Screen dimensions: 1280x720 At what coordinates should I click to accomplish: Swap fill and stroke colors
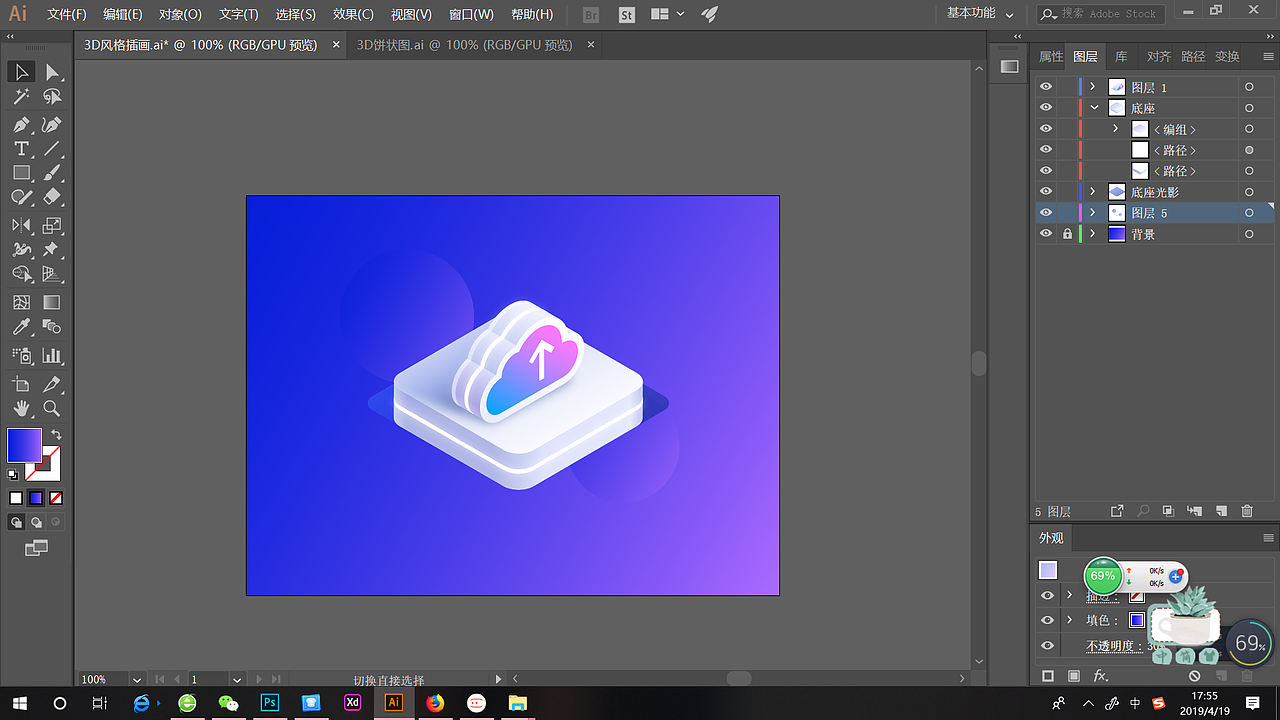tap(56, 435)
